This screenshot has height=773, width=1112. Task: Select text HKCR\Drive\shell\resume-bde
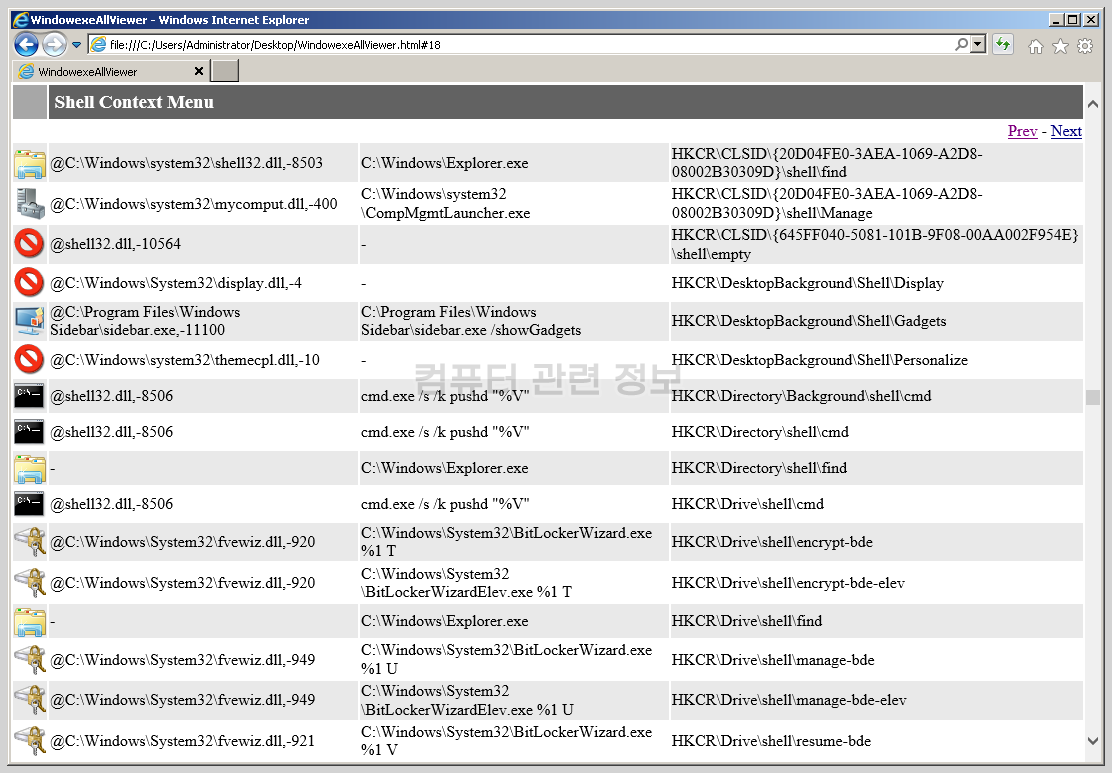tap(771, 740)
